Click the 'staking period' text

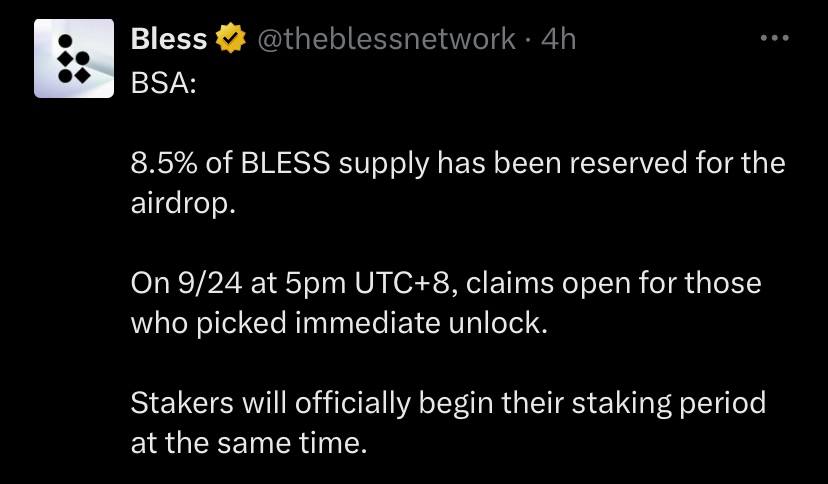pyautogui.click(x=669, y=404)
